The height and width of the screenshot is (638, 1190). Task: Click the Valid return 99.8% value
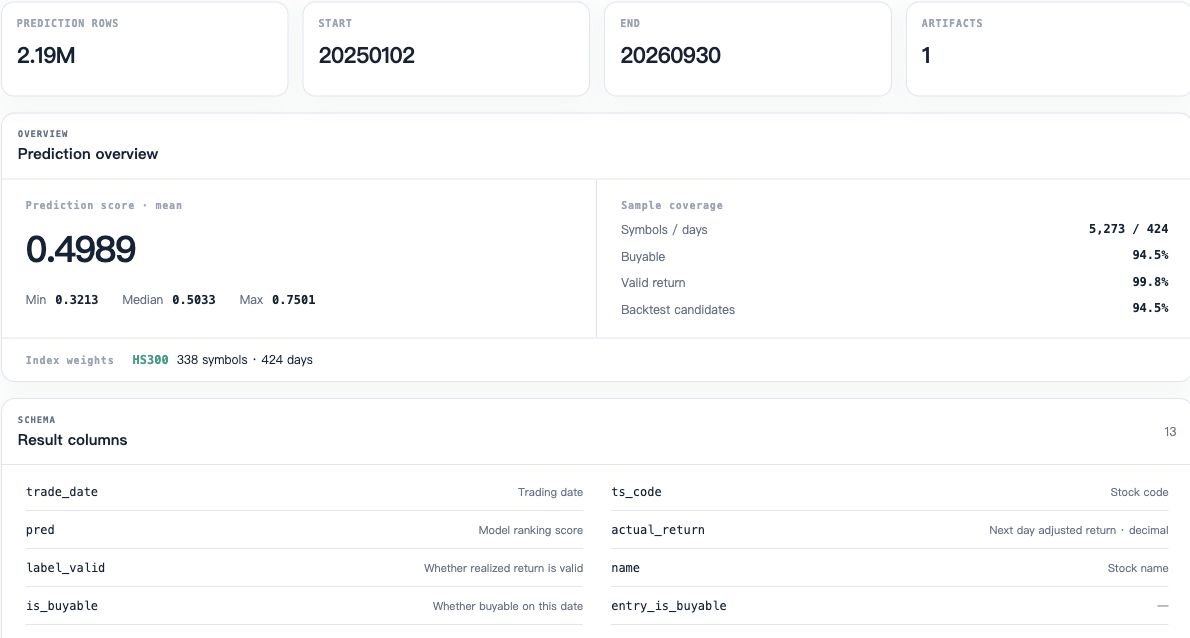pyautogui.click(x=1151, y=282)
